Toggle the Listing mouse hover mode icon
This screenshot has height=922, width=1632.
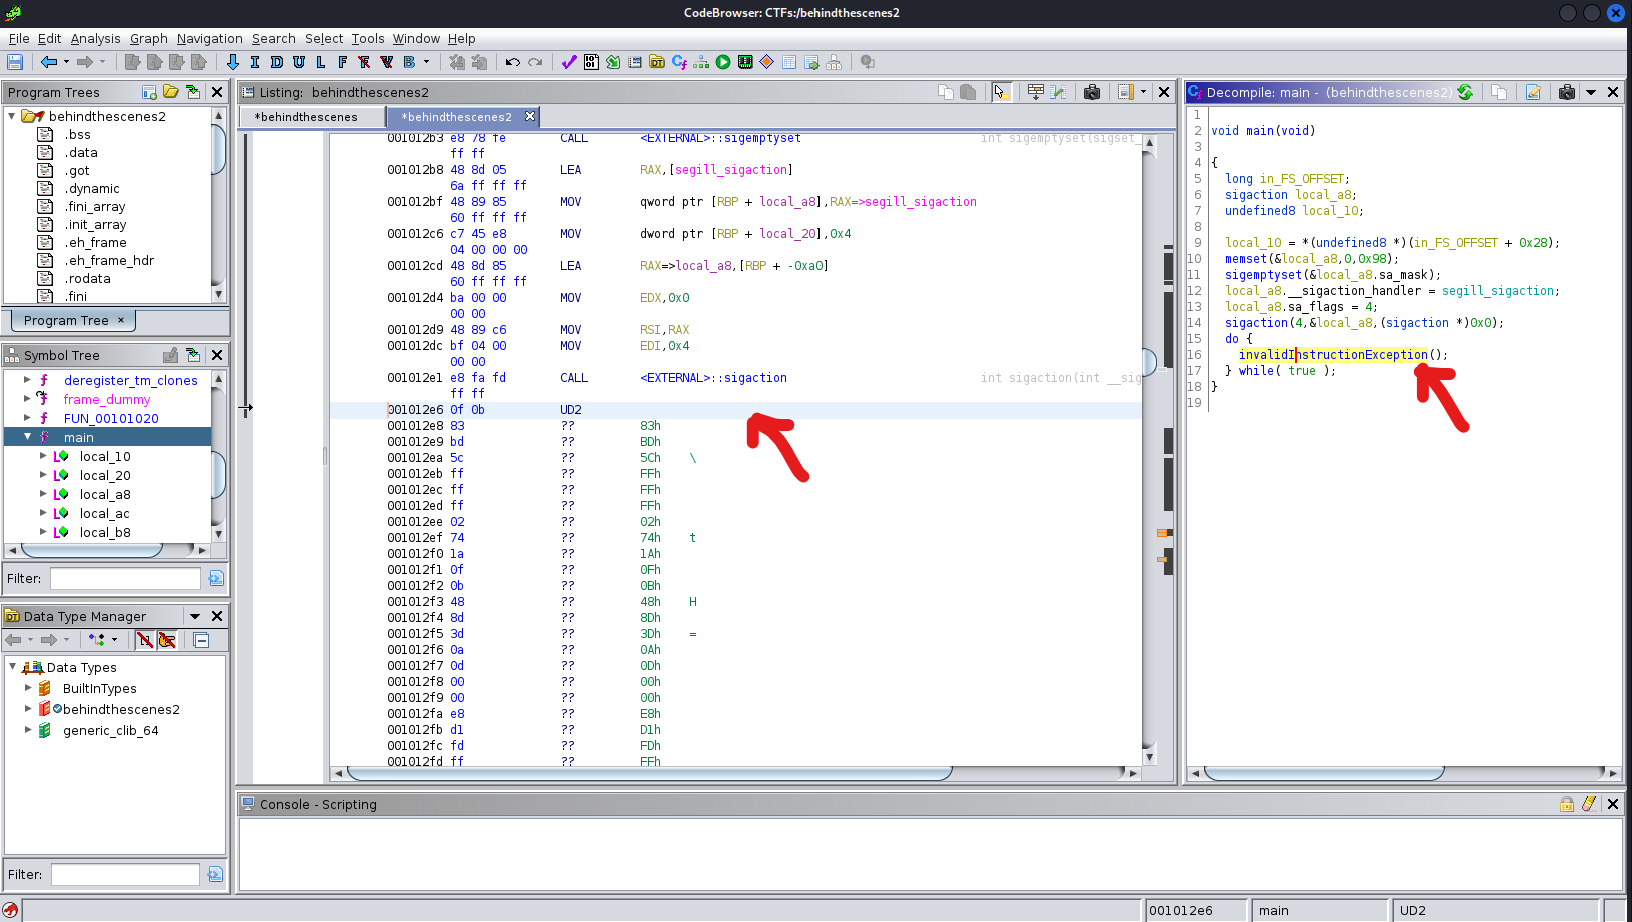pos(1001,92)
